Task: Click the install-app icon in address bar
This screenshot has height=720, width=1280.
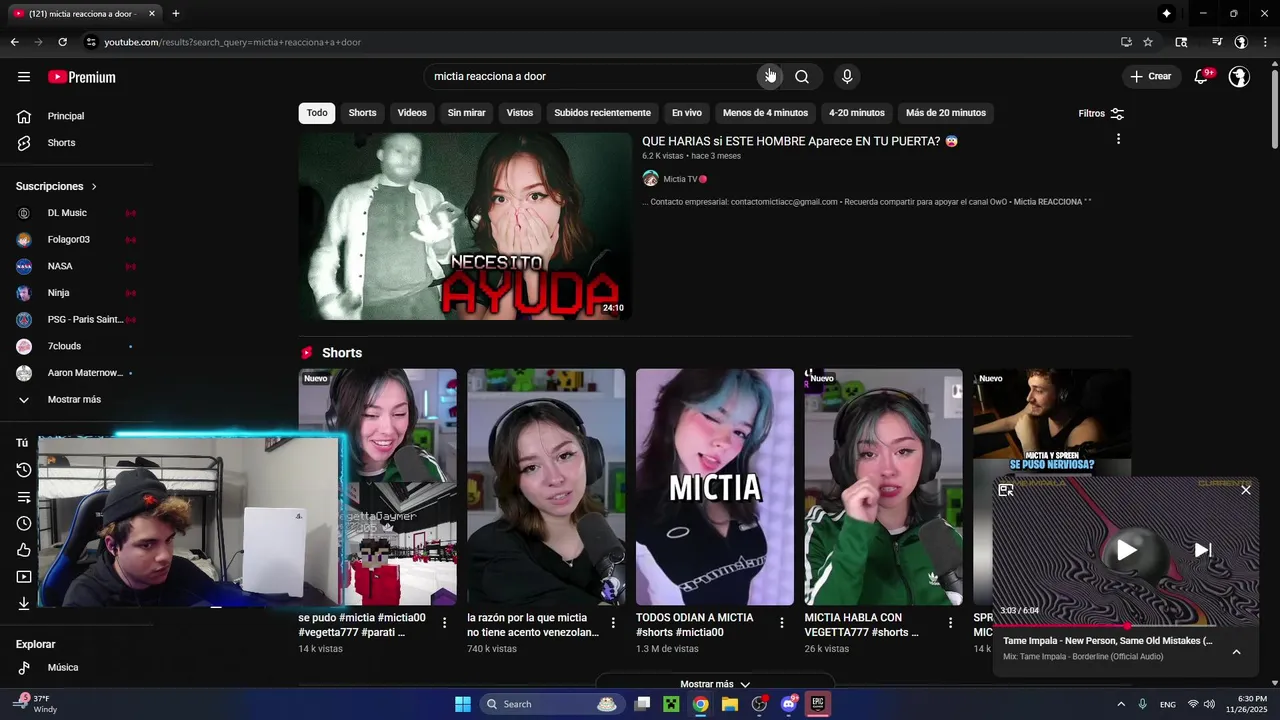Action: click(x=1126, y=42)
